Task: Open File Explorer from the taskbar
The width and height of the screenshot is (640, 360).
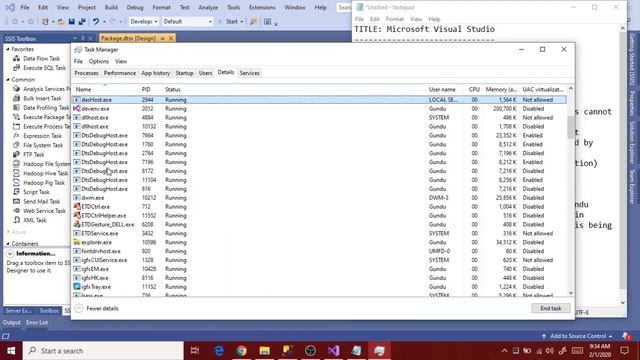Action: tap(264, 351)
